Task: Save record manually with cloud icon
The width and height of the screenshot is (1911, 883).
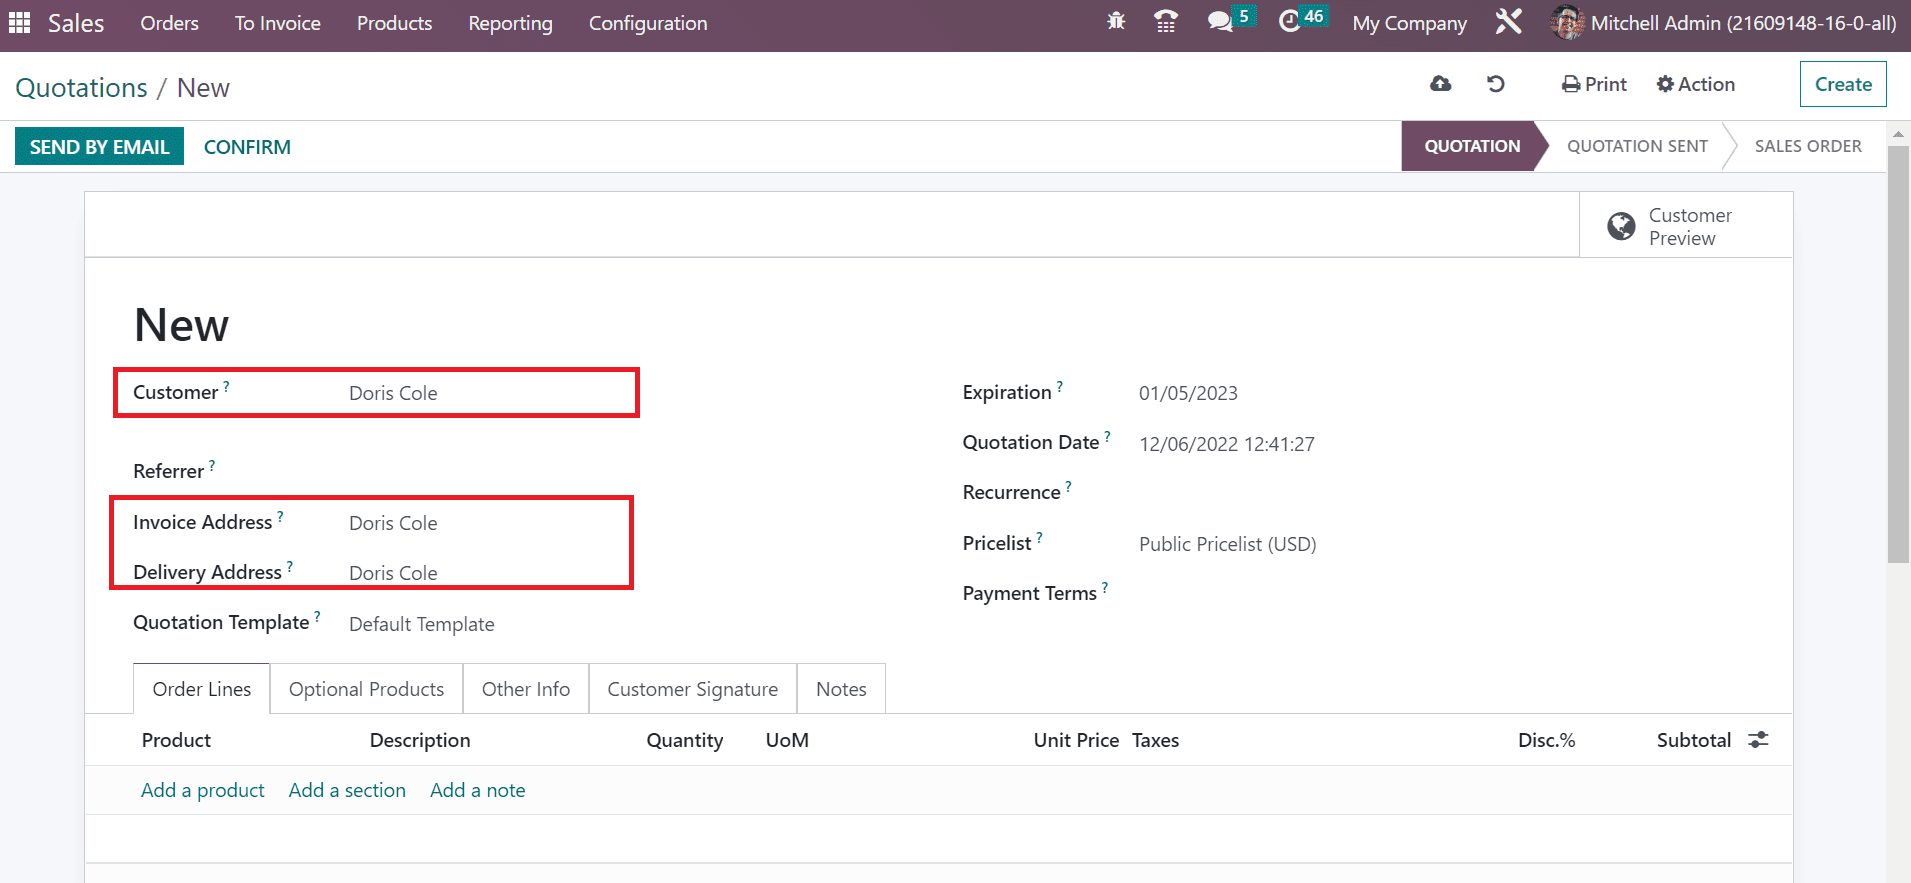Action: (x=1440, y=84)
